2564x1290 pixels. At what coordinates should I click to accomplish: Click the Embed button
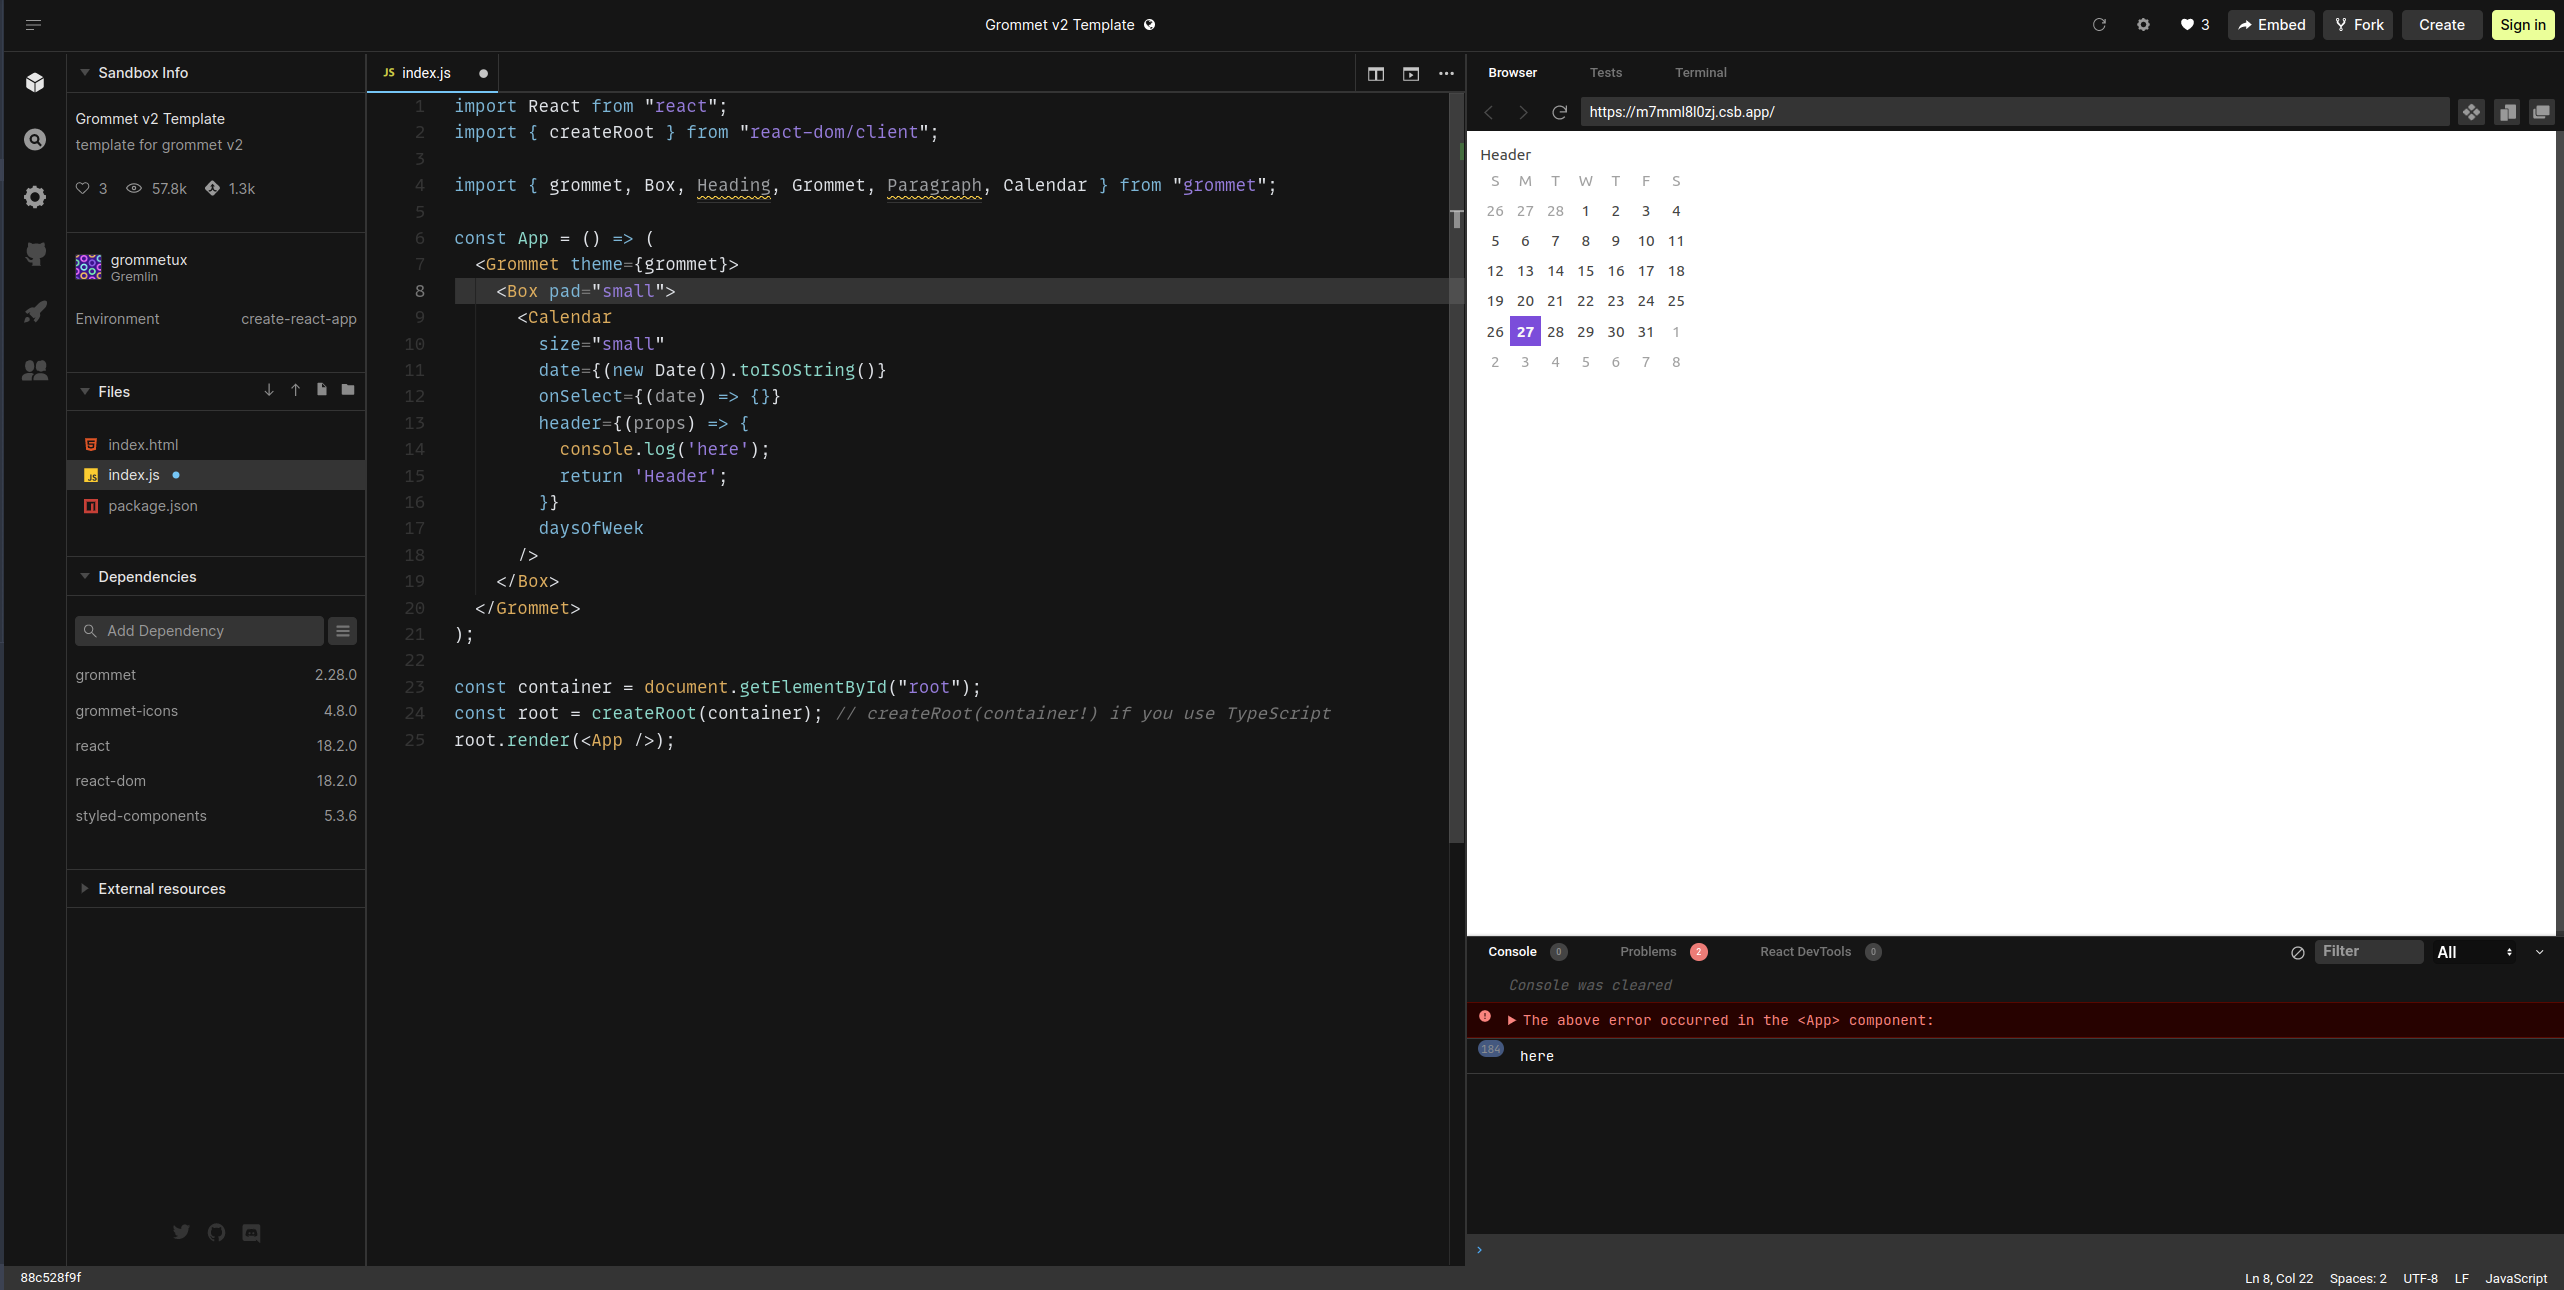coord(2271,25)
